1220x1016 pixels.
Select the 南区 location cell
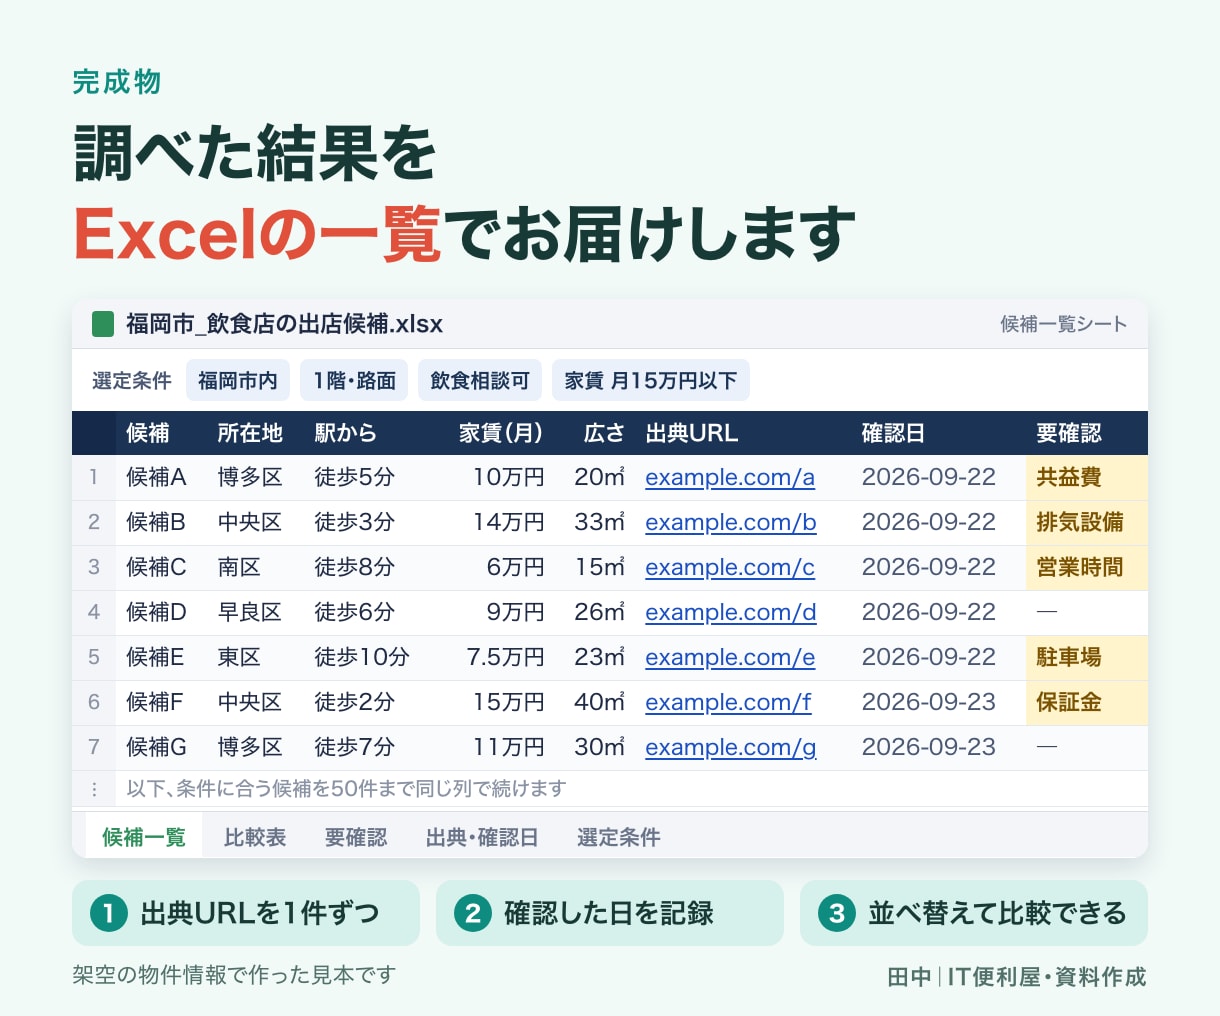tap(239, 567)
